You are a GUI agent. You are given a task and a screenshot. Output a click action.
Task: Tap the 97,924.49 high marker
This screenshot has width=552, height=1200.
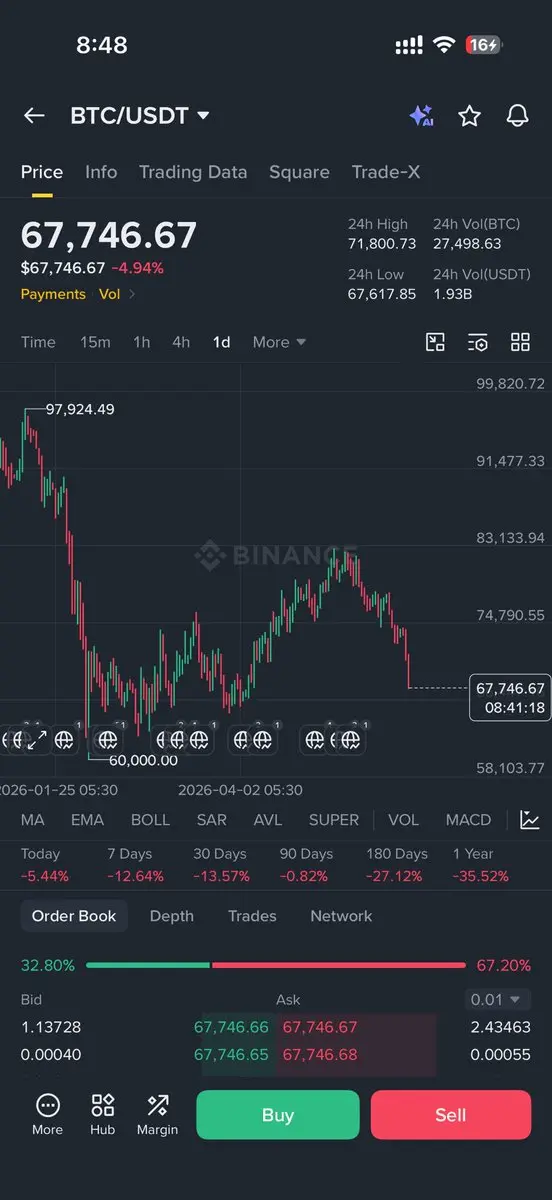pyautogui.click(x=80, y=409)
